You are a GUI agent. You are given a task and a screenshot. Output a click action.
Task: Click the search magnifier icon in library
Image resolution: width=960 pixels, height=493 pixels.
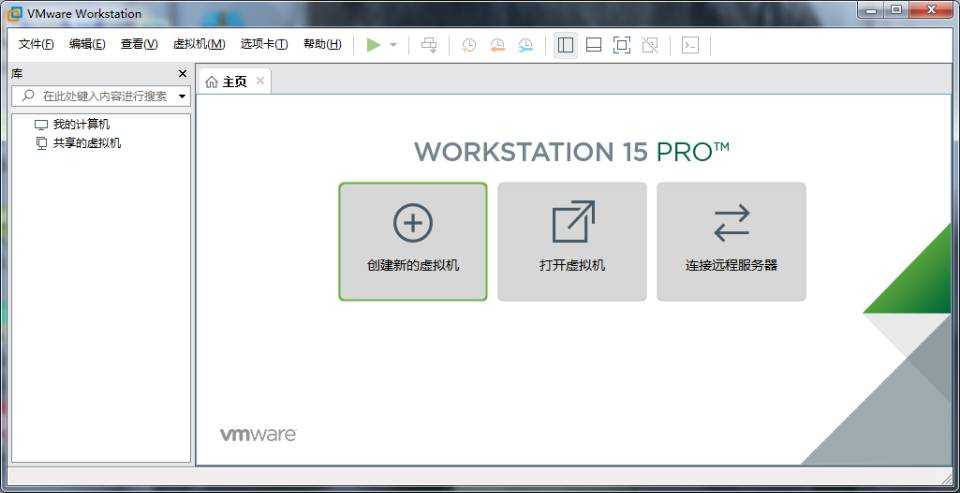coord(28,96)
